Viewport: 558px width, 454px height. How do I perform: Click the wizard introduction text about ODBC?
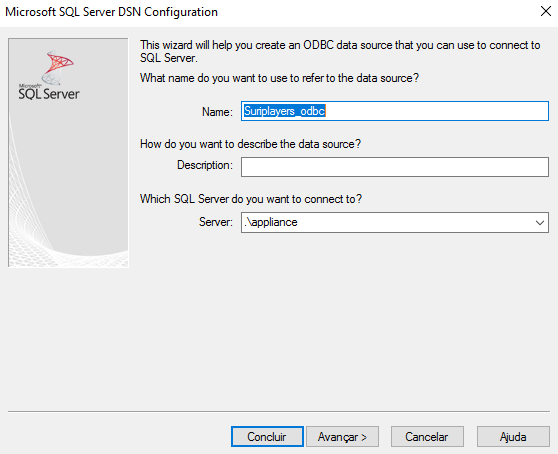[340, 52]
